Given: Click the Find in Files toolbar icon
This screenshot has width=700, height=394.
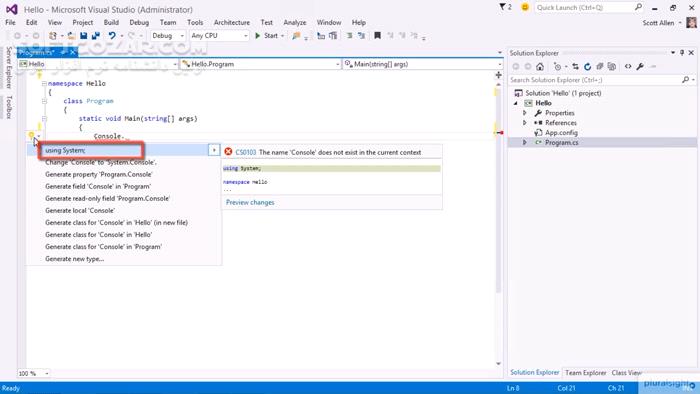Looking at the screenshot, I should [x=296, y=36].
